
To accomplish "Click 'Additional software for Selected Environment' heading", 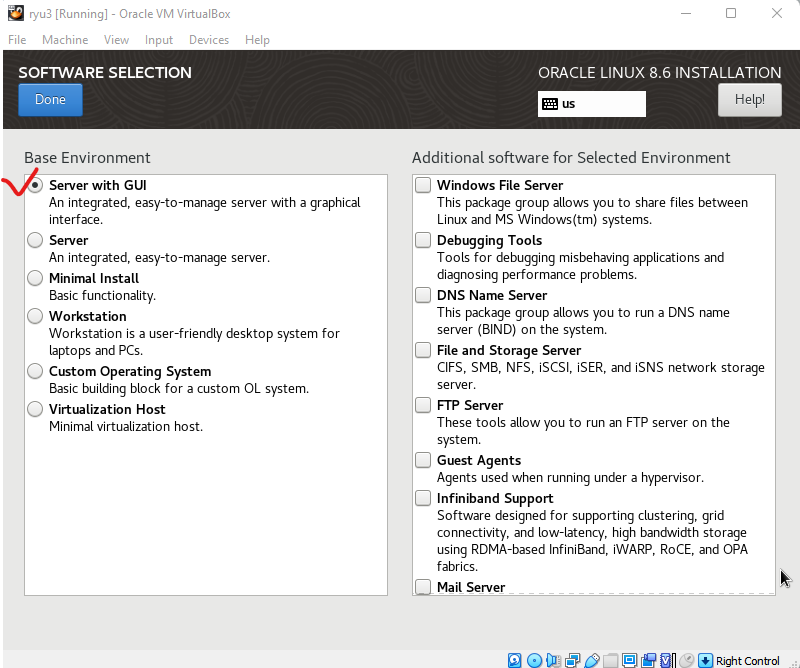I will (571, 158).
